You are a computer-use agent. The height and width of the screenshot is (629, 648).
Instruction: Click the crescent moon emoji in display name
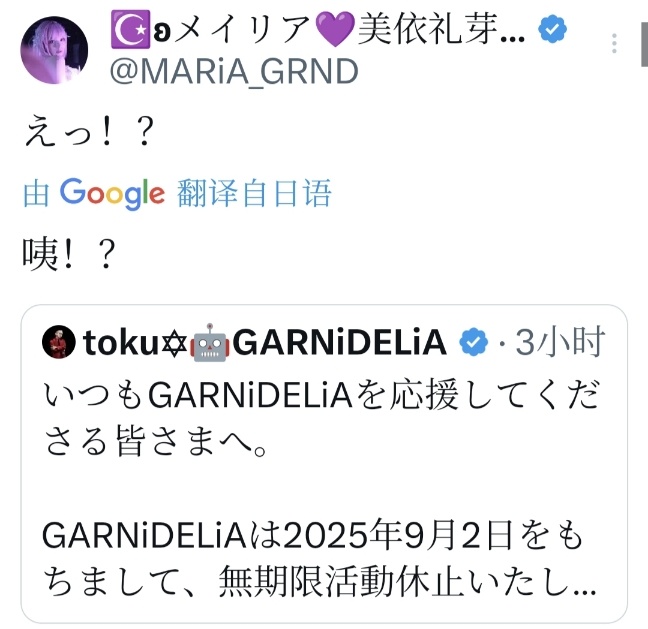click(x=131, y=29)
